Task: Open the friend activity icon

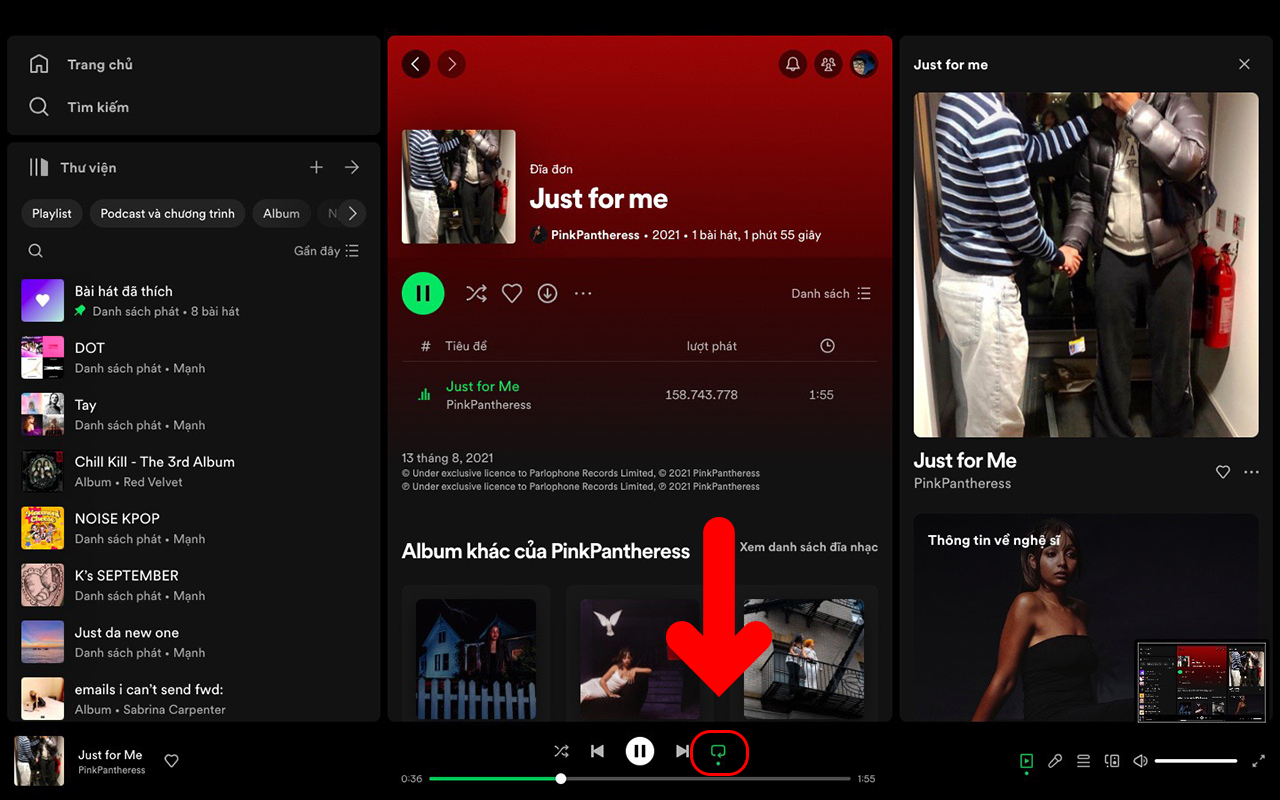Action: (x=828, y=65)
